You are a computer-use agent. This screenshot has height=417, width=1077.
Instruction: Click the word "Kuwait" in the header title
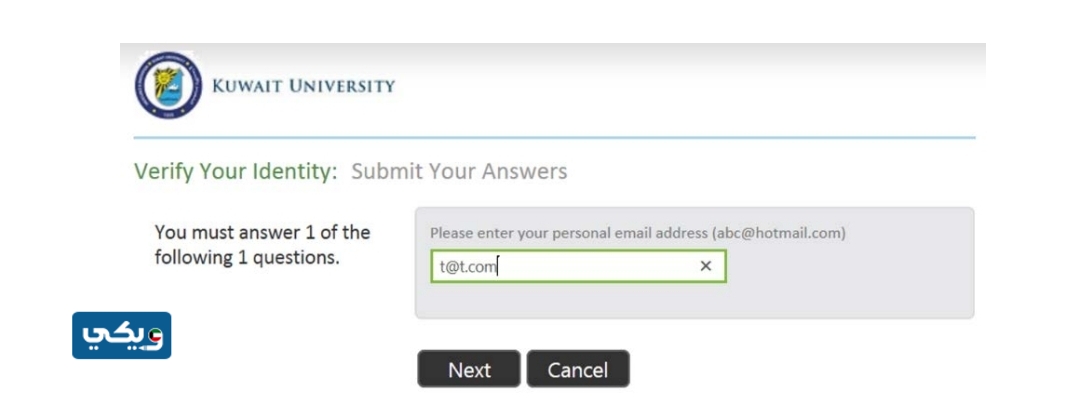[247, 86]
